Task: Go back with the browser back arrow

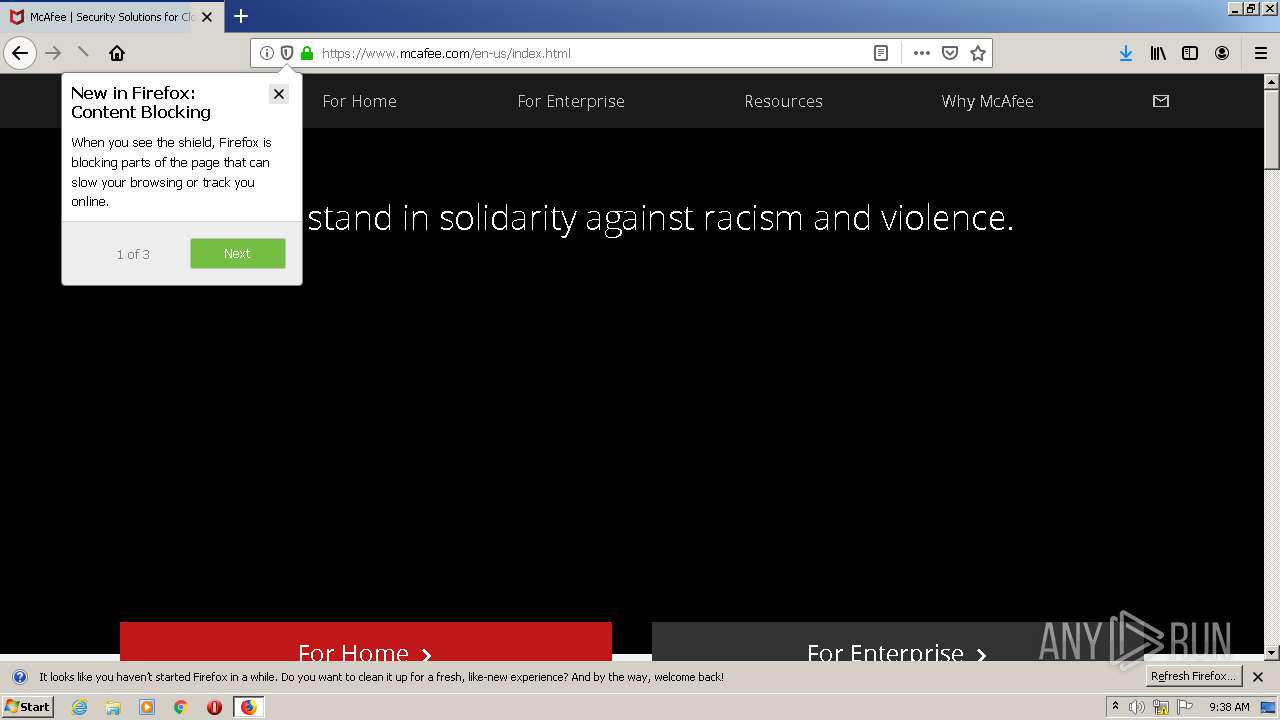Action: point(20,53)
